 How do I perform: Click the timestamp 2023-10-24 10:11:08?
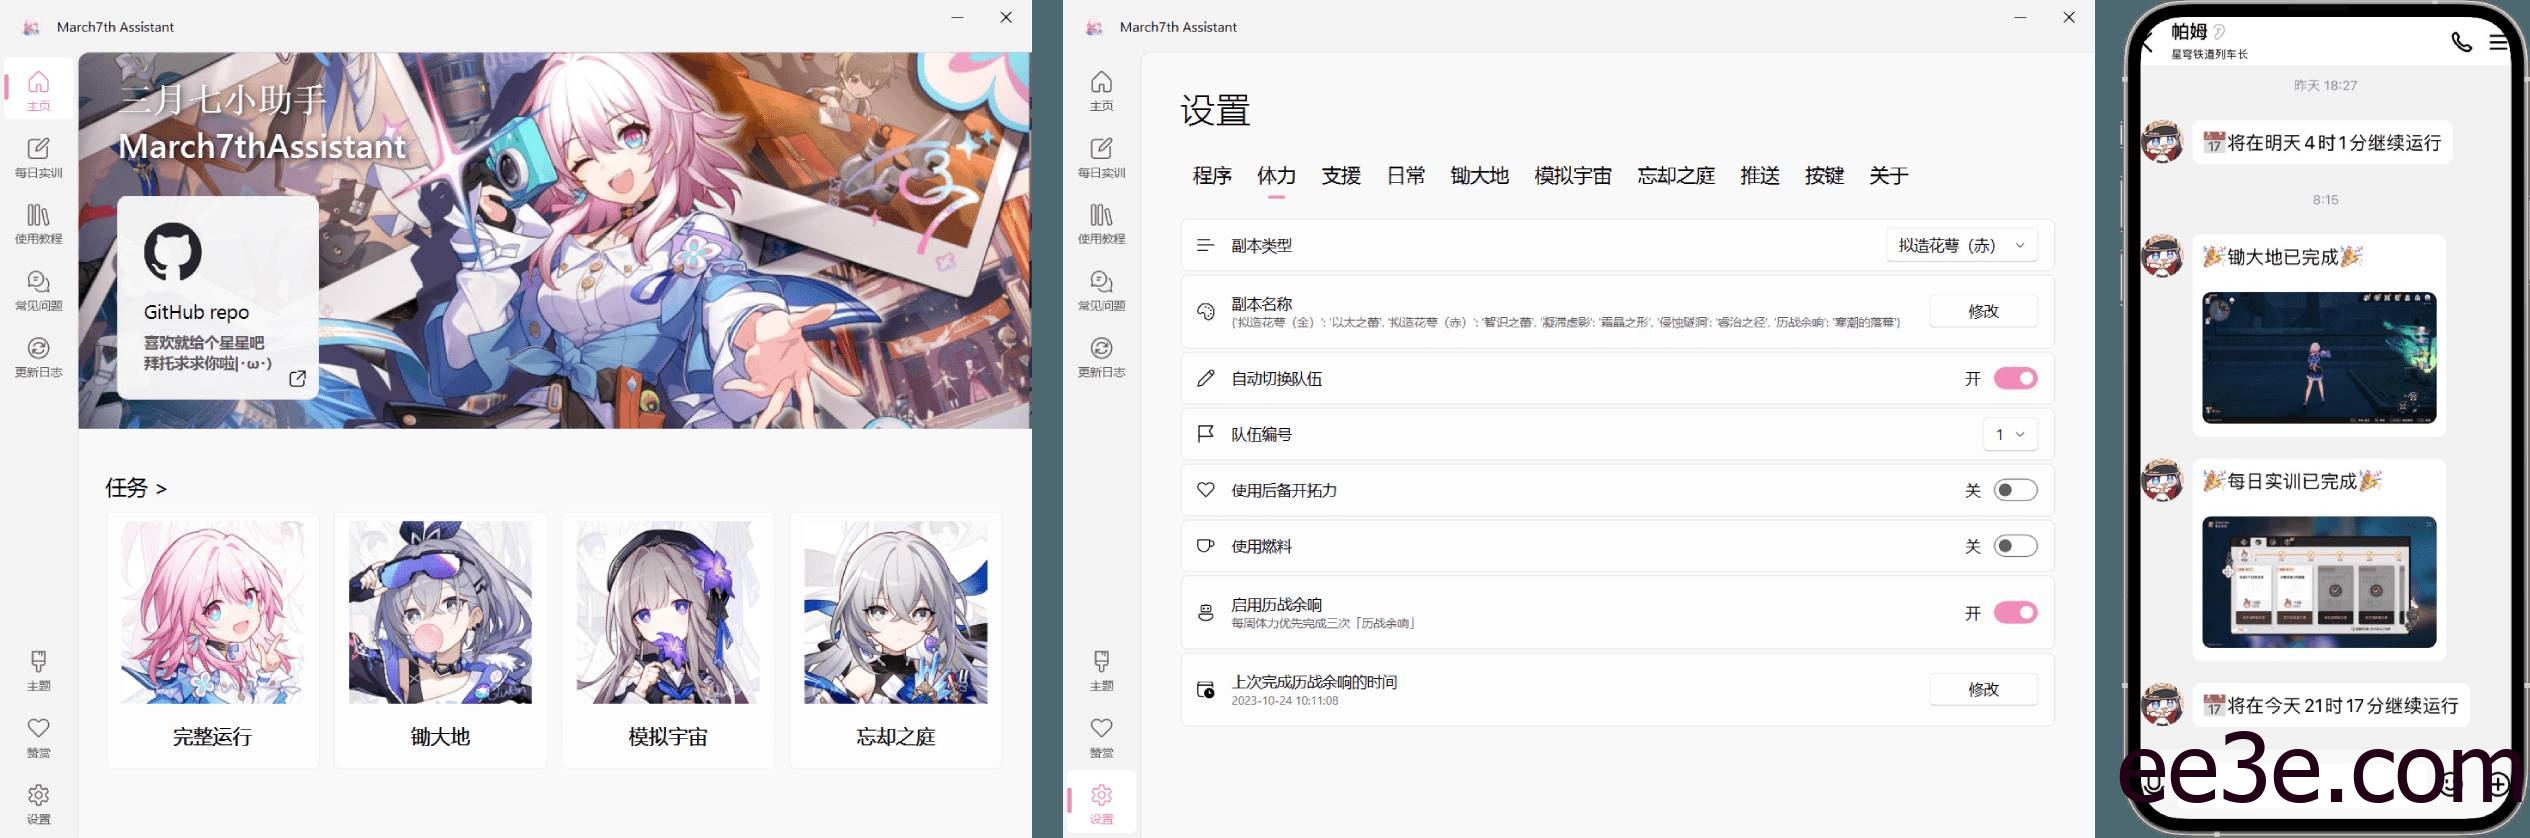(x=1284, y=701)
